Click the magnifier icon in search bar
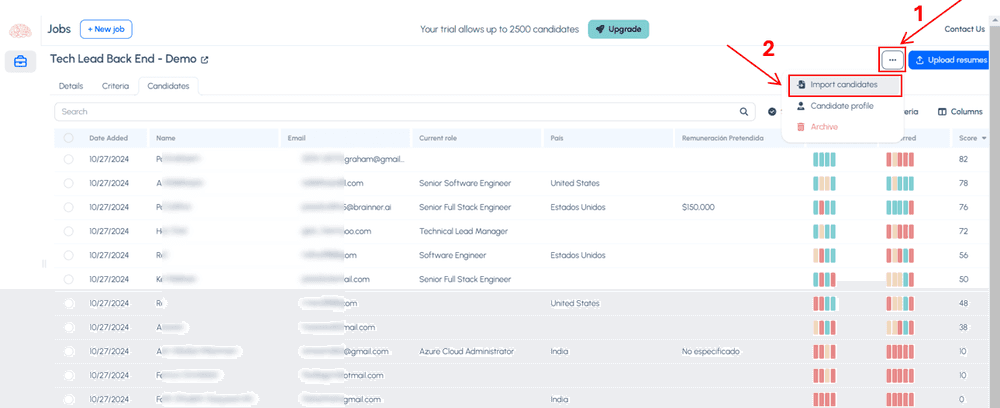1000x408 pixels. click(744, 112)
